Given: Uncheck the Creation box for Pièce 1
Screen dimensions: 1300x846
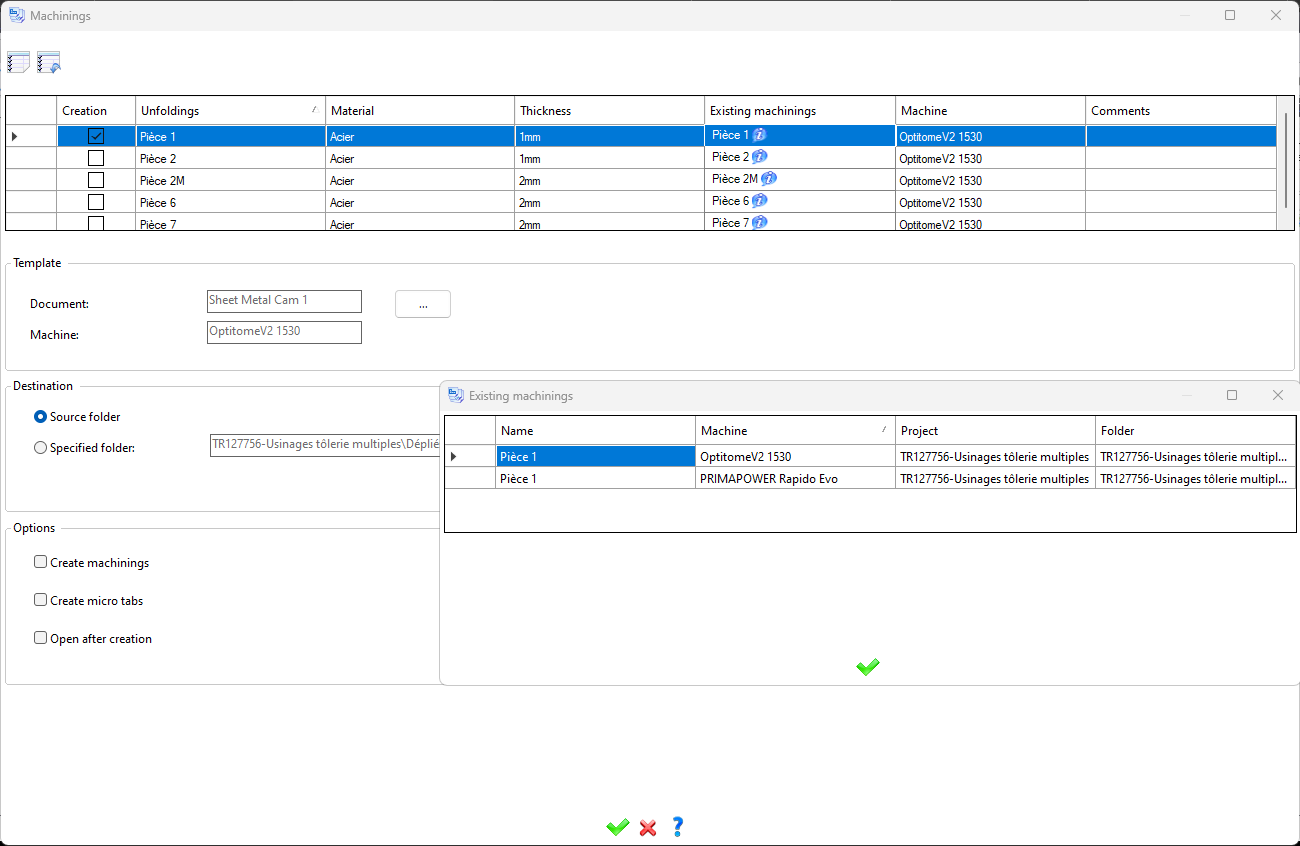Looking at the screenshot, I should [x=96, y=136].
